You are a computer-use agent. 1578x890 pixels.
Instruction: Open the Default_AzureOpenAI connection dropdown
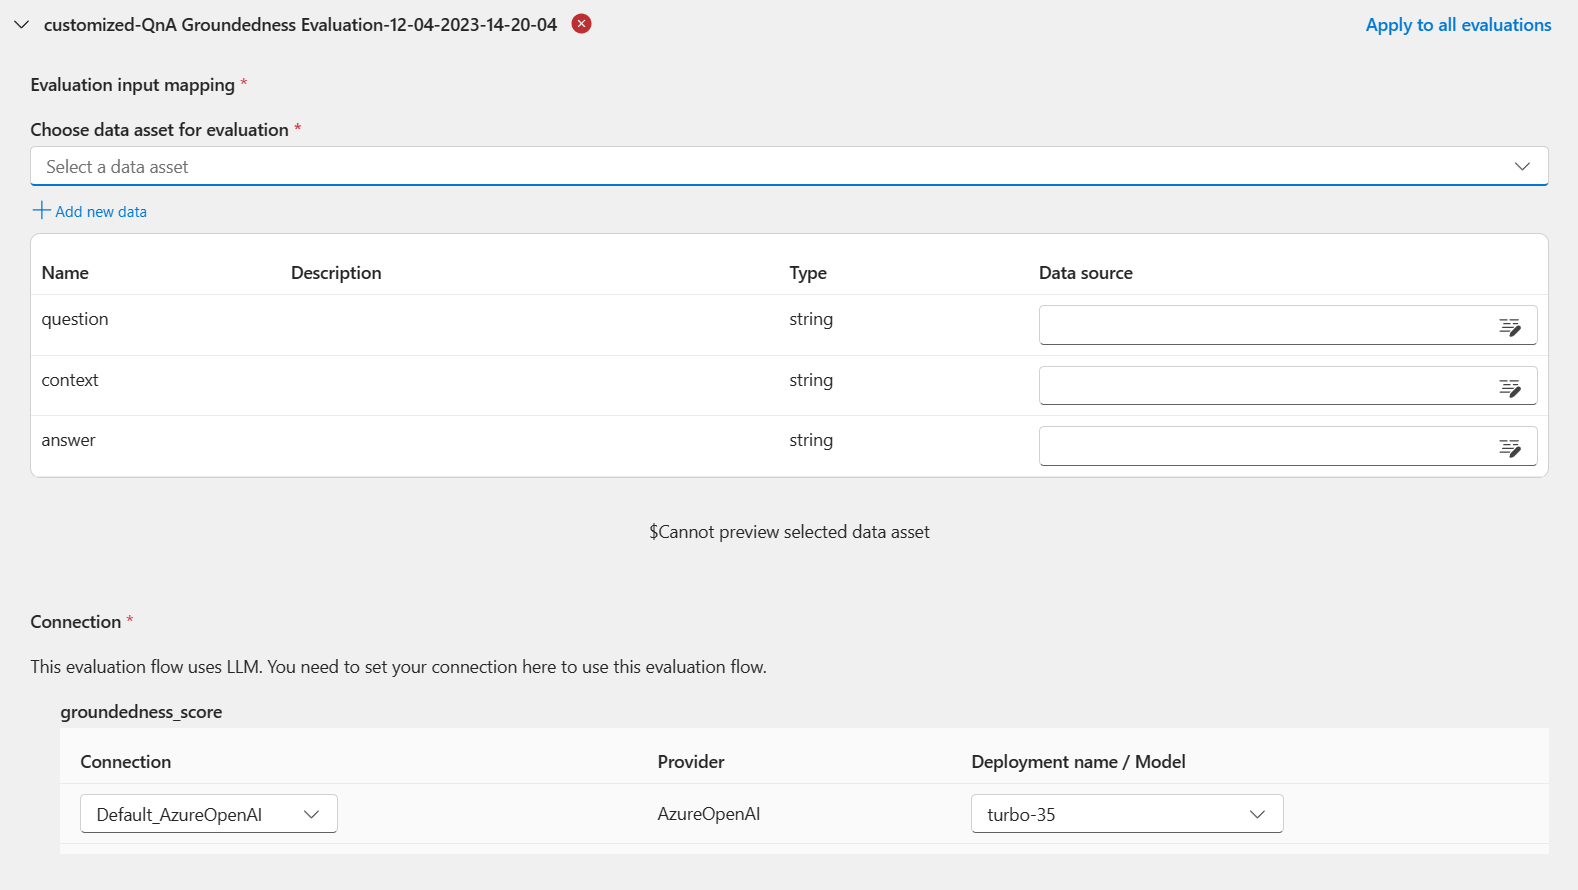pos(208,814)
